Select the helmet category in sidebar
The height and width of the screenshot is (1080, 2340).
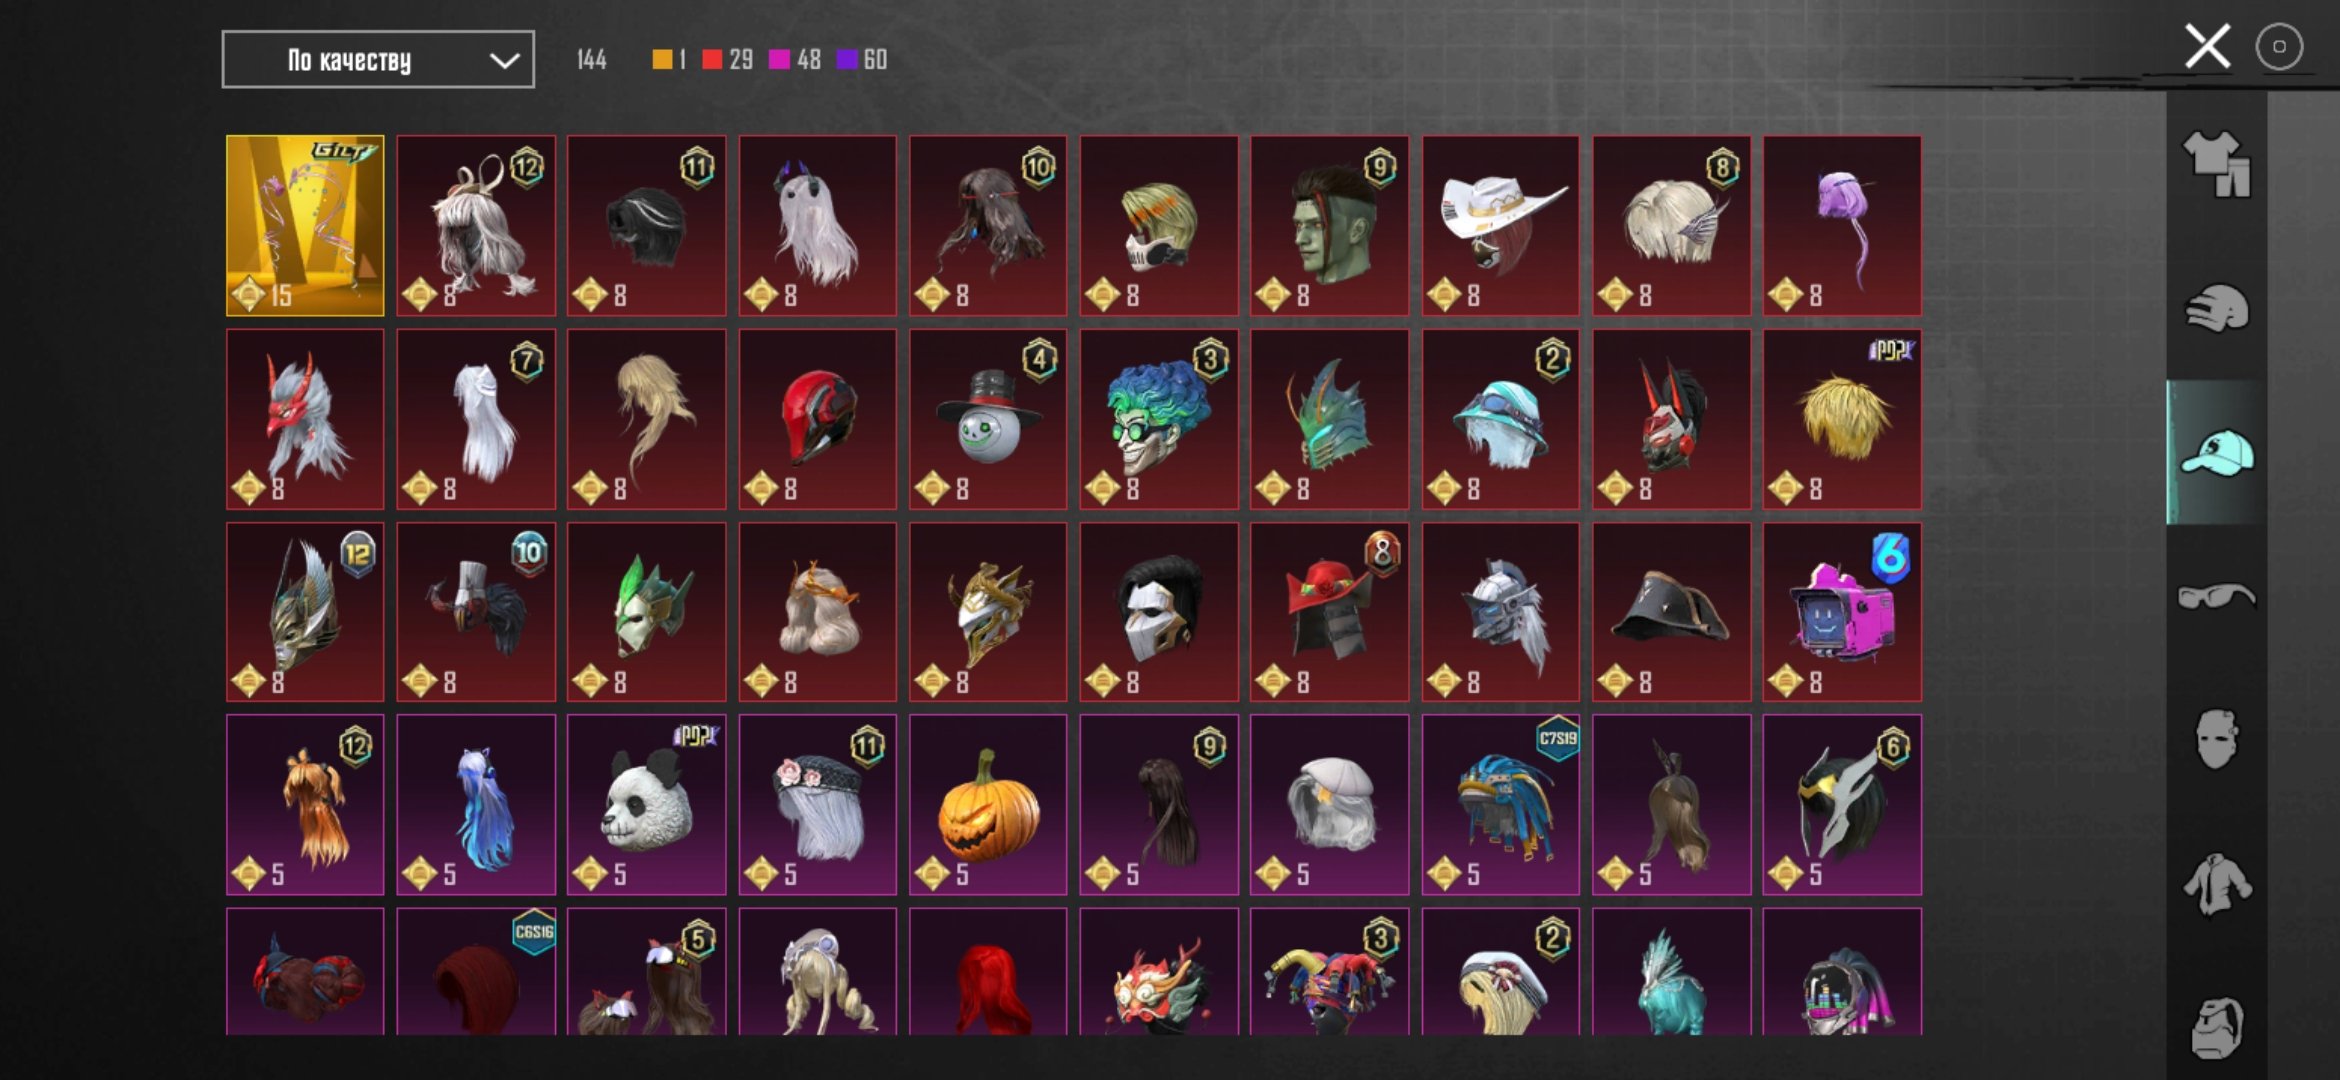(2217, 308)
